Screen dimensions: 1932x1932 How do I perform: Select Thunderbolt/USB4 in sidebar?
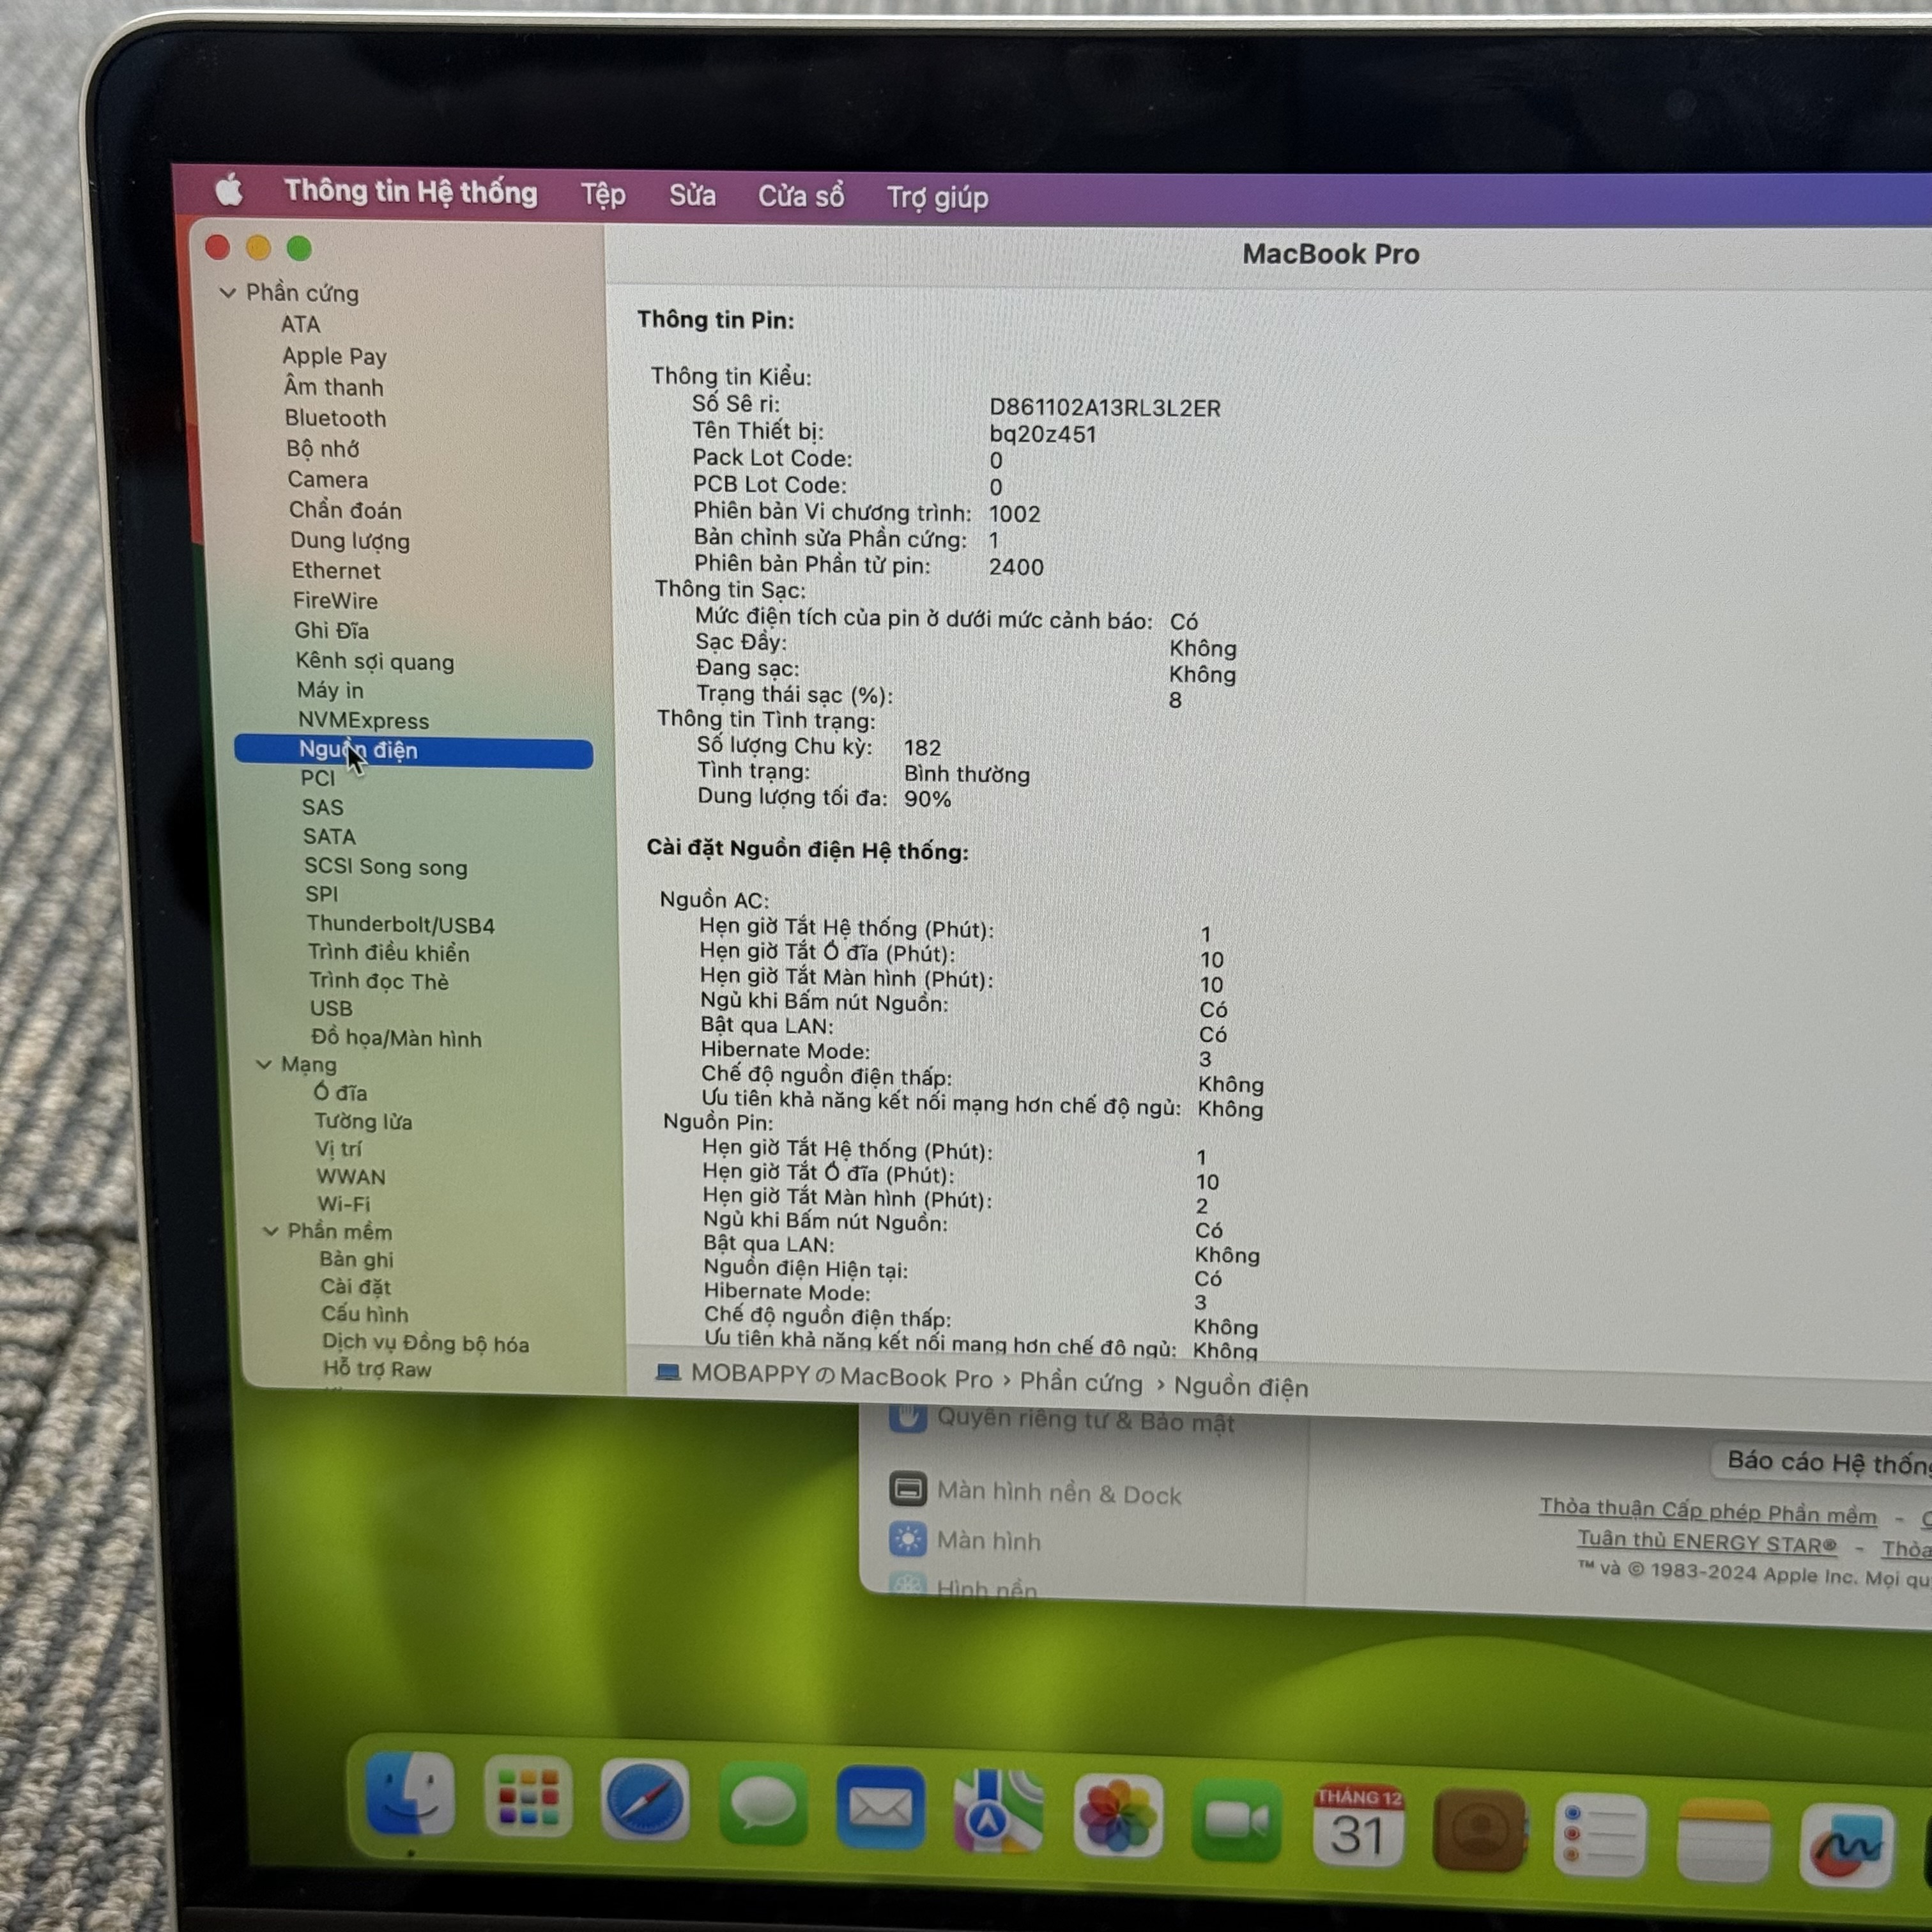[x=400, y=924]
